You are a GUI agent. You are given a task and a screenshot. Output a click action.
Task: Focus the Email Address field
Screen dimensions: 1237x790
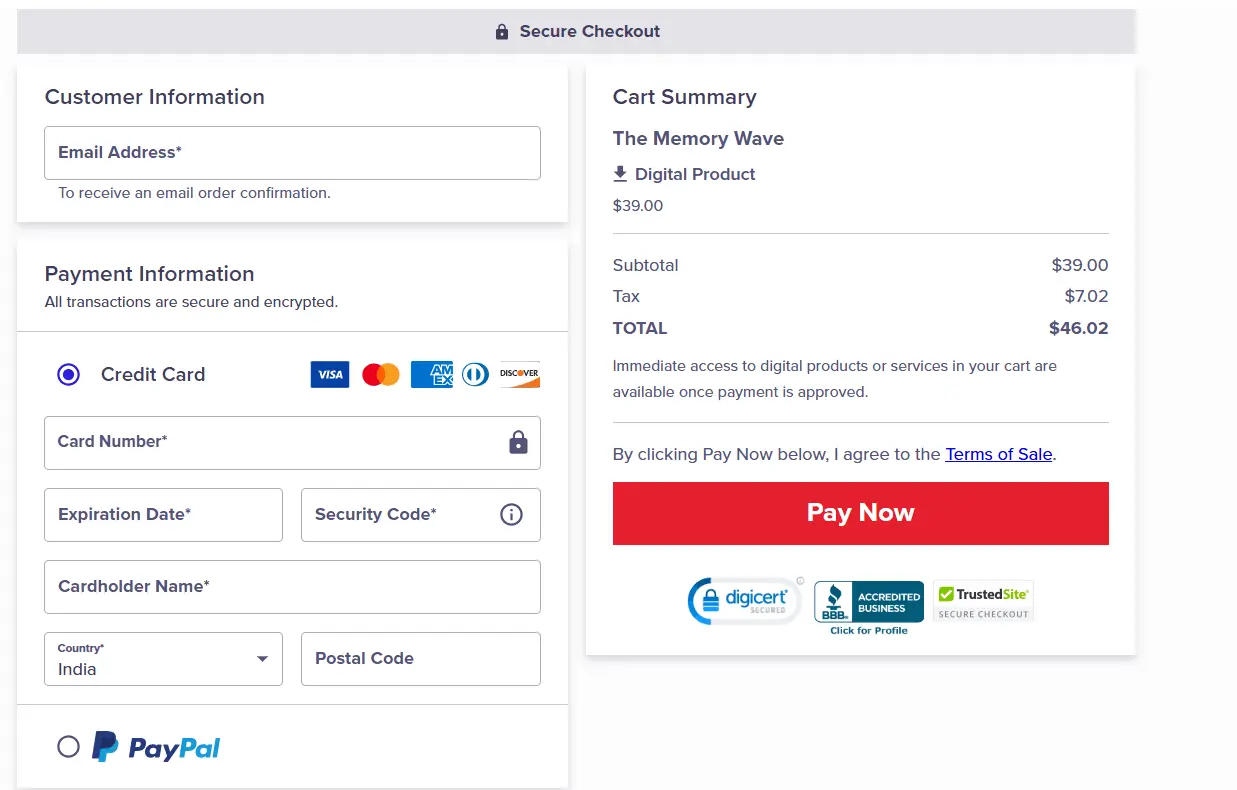[292, 153]
